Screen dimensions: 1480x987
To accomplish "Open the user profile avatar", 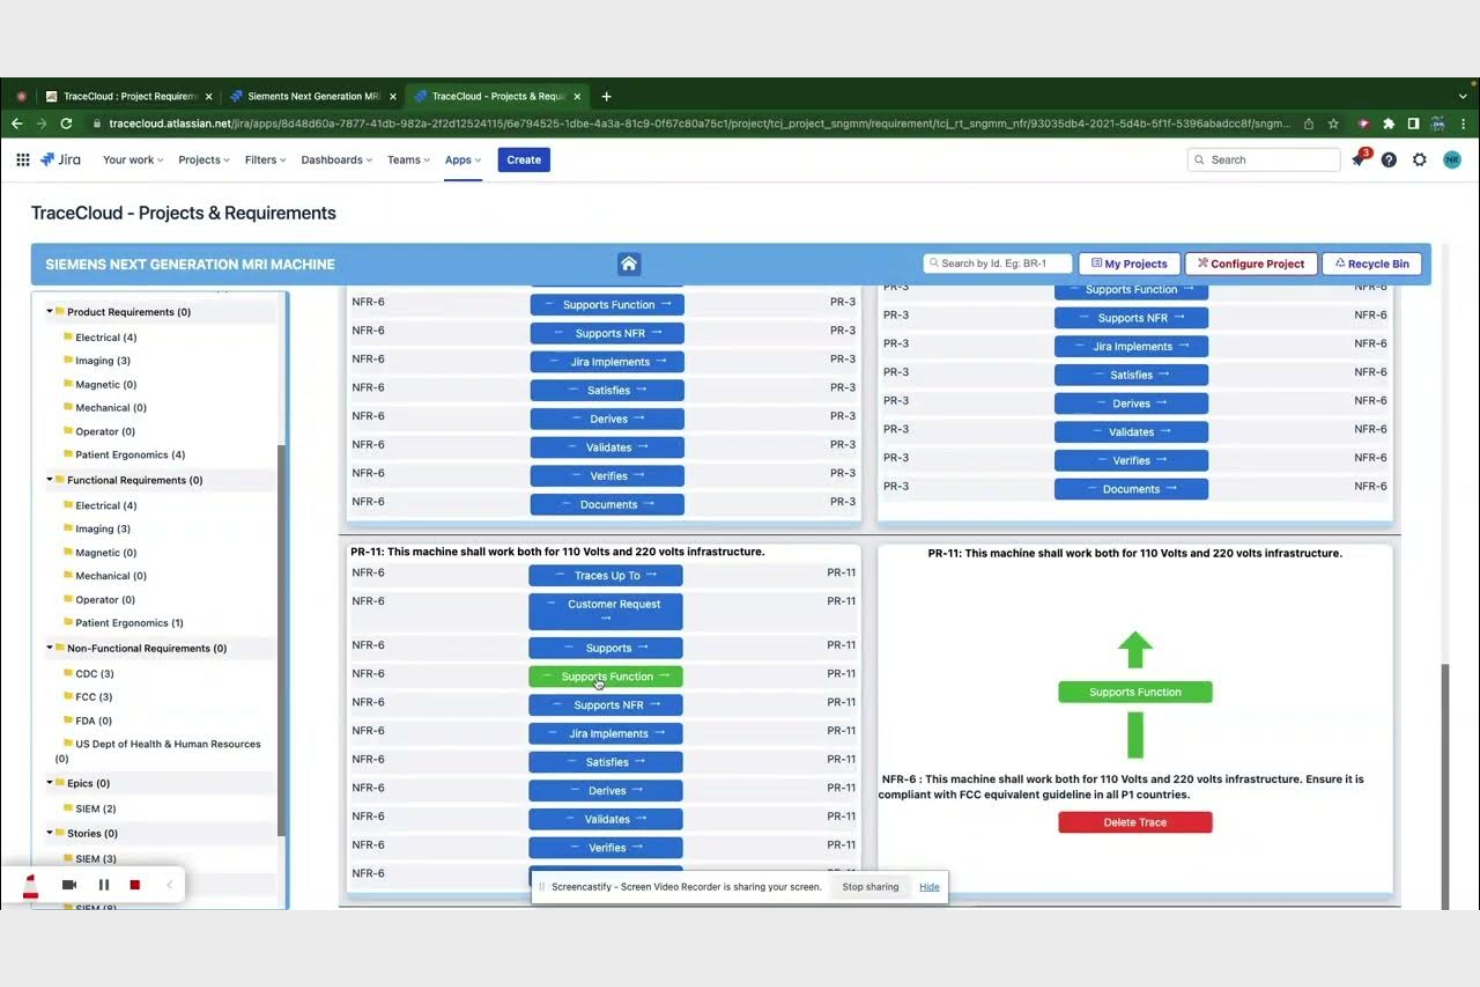I will [x=1452, y=160].
